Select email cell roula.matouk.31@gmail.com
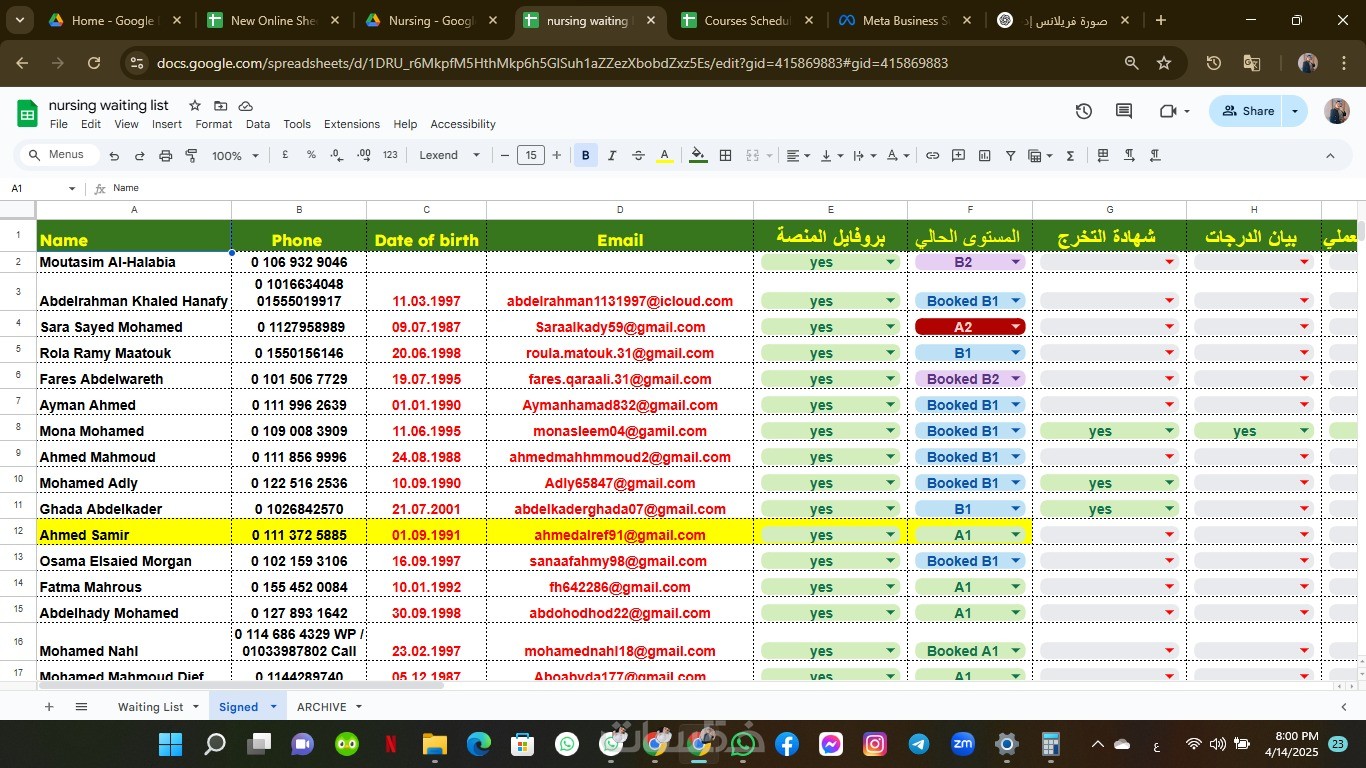Image resolution: width=1366 pixels, height=768 pixels. coord(620,353)
